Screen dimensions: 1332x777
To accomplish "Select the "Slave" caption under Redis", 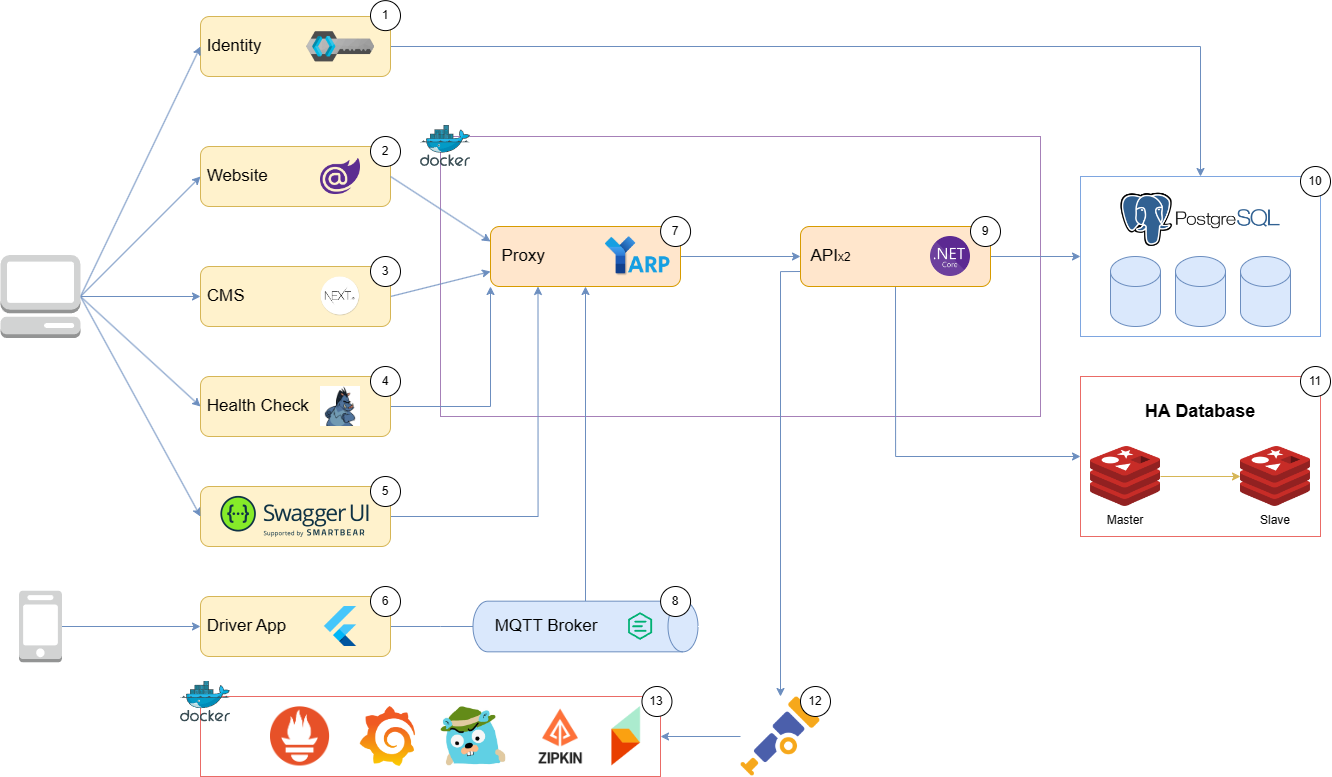I will [1275, 520].
